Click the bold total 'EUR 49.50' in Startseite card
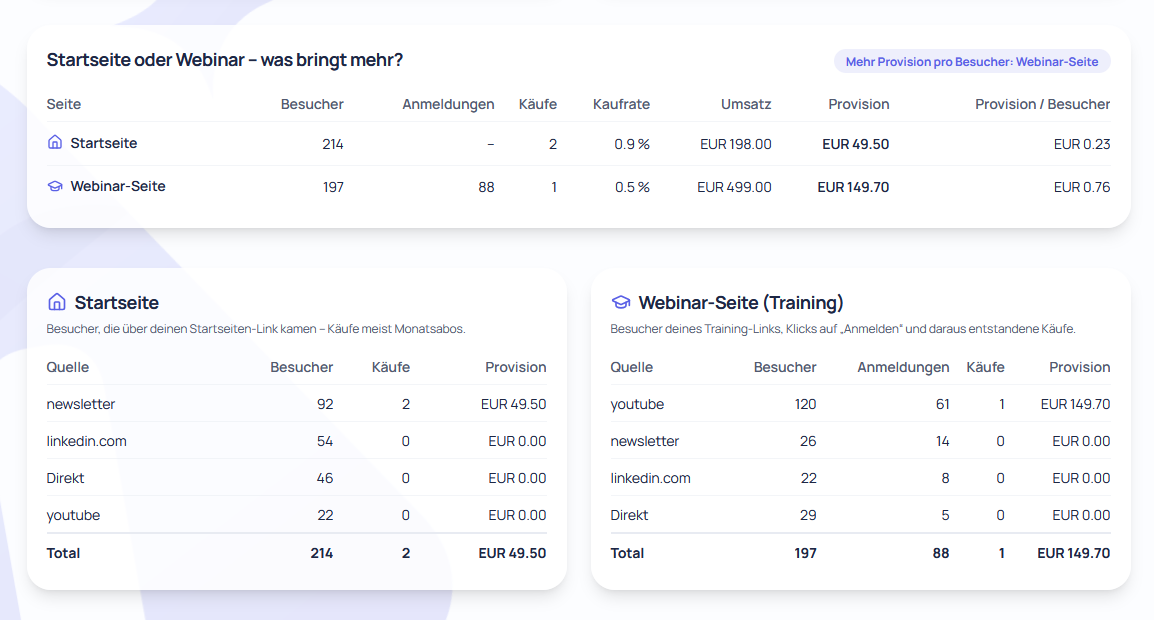The width and height of the screenshot is (1154, 620). tap(512, 553)
